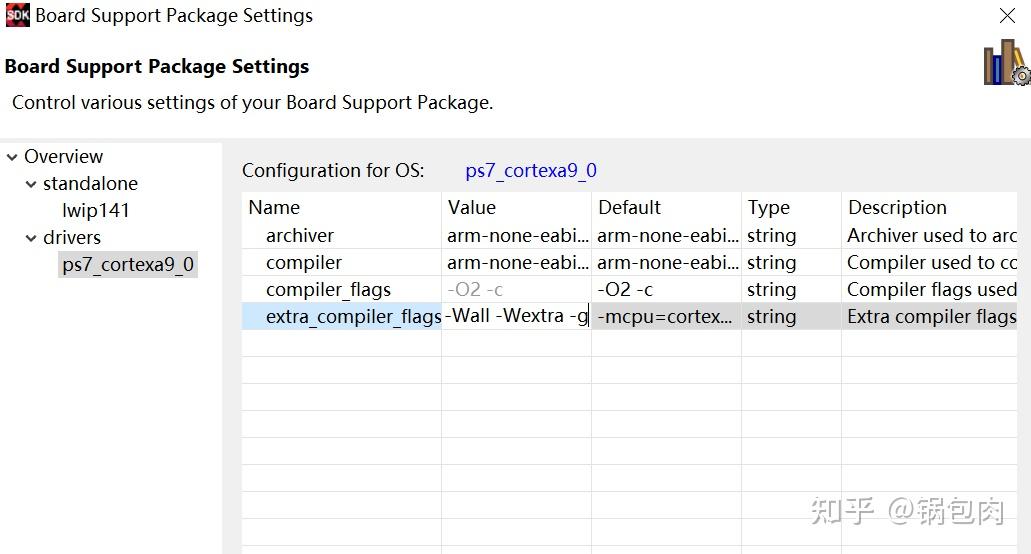Click the SDK icon in title bar
The height and width of the screenshot is (554, 1031).
[x=17, y=15]
